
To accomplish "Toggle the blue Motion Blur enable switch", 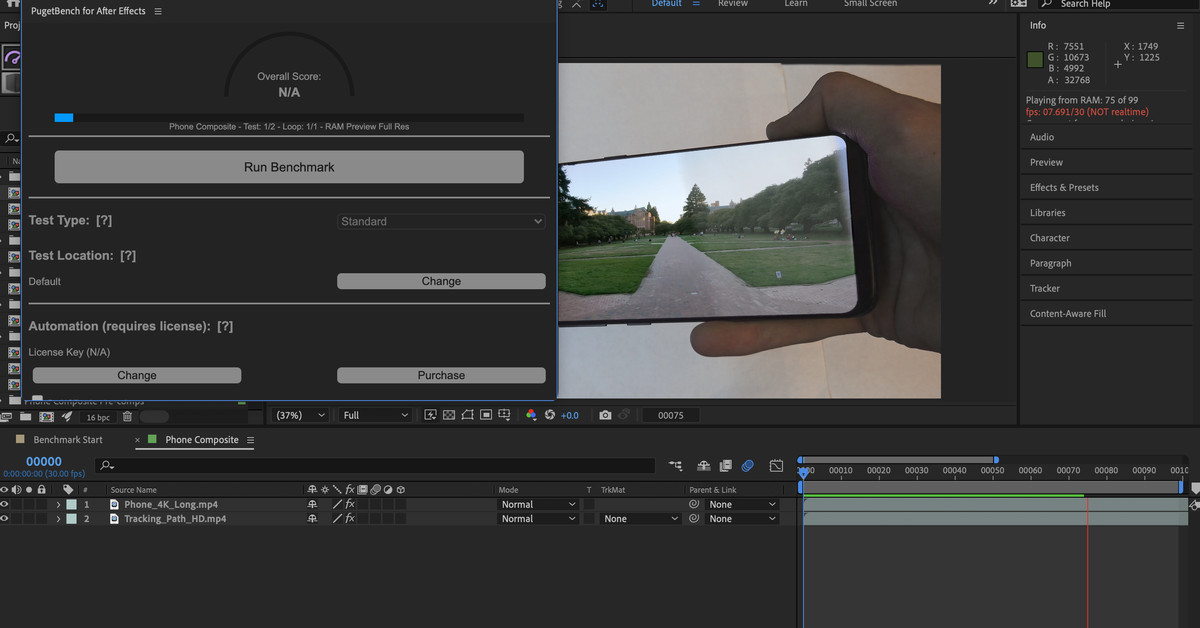I will click(x=747, y=466).
